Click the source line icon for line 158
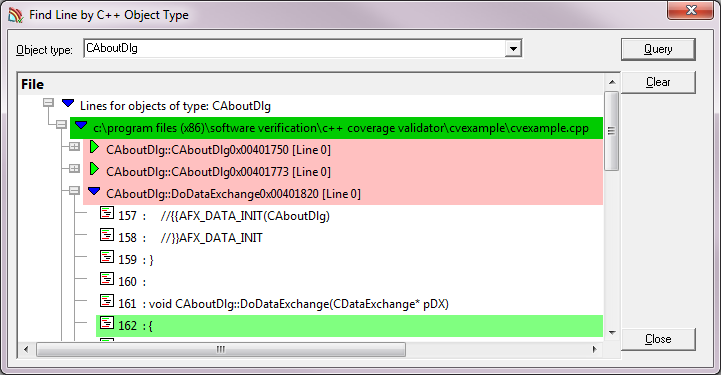This screenshot has height=375, width=721. (x=107, y=235)
